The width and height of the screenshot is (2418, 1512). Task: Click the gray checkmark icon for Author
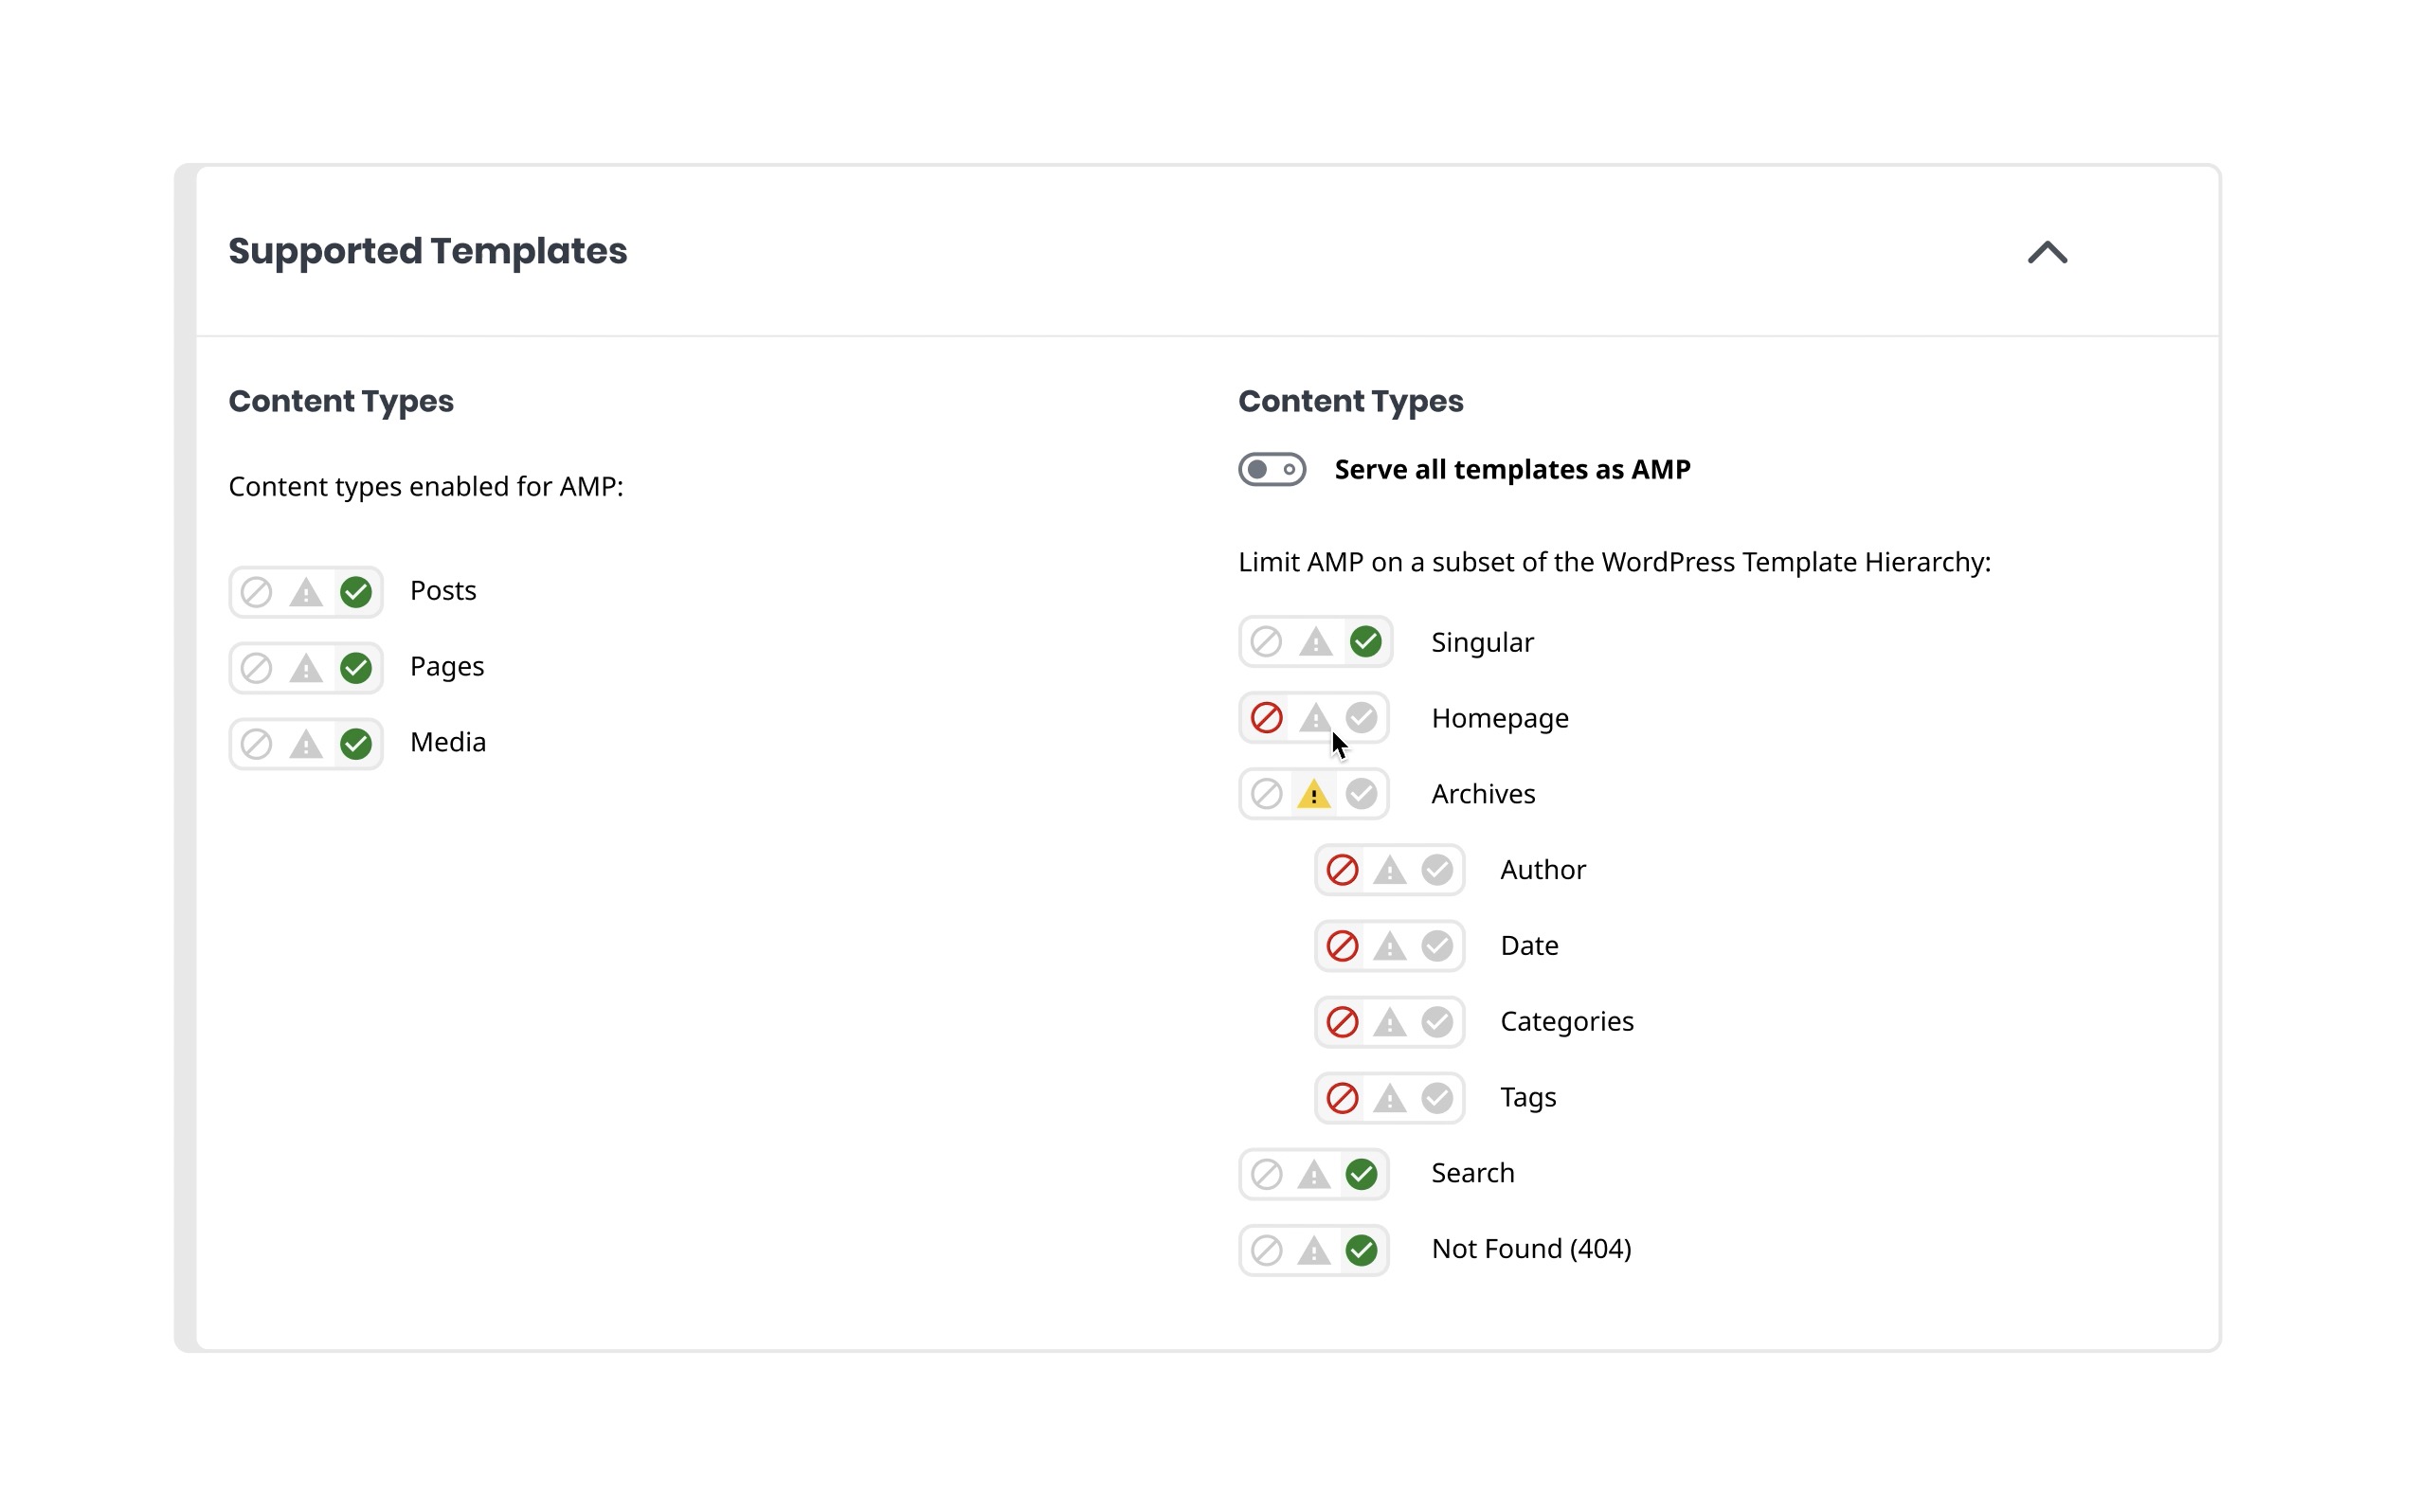coord(1437,870)
